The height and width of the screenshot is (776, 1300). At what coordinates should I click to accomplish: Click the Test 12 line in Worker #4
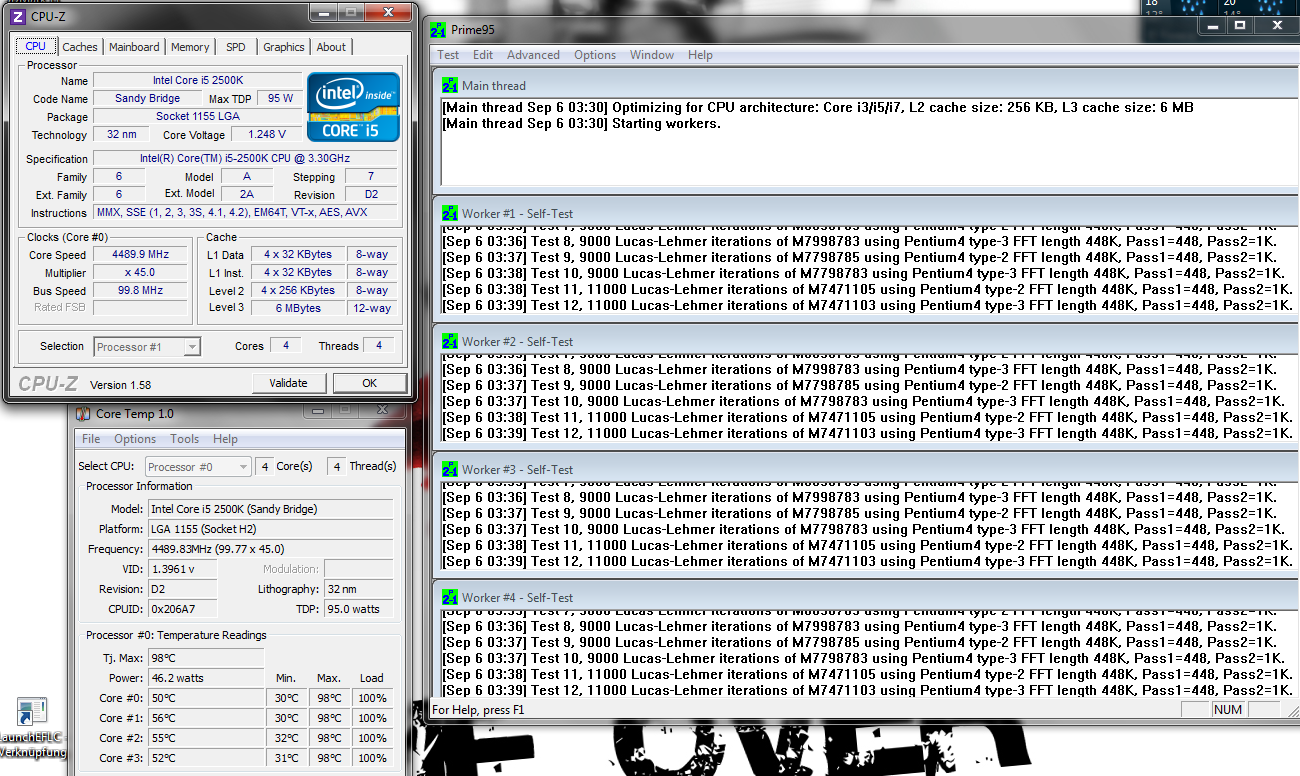pos(868,690)
